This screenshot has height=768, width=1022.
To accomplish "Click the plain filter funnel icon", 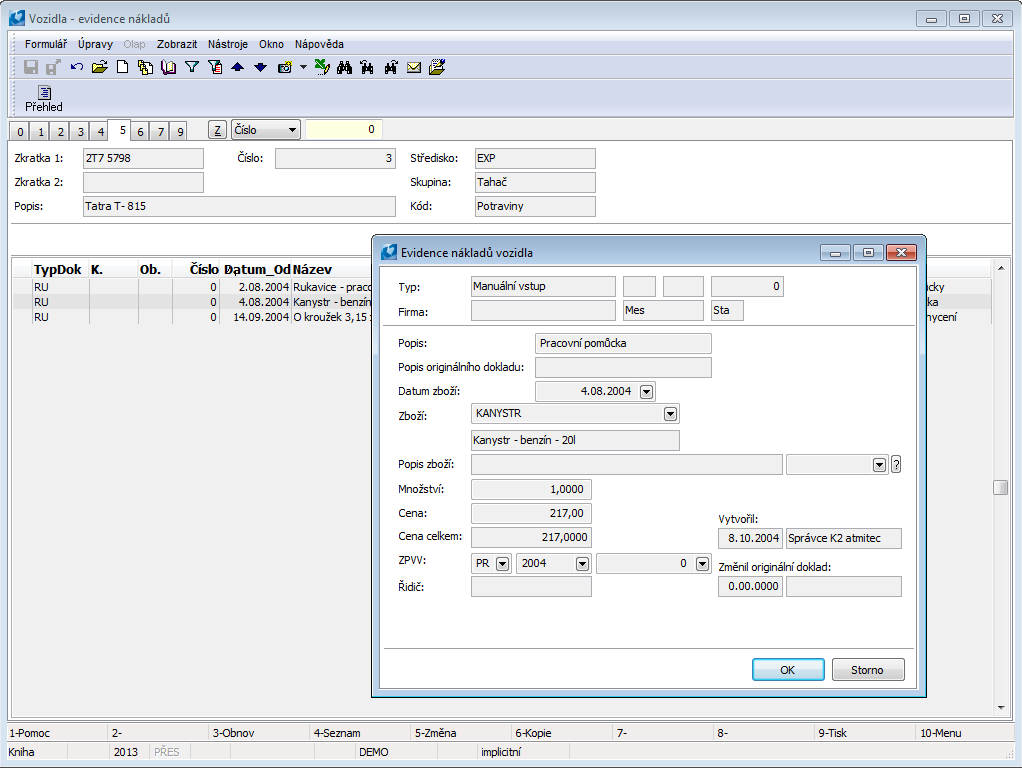I will point(192,68).
